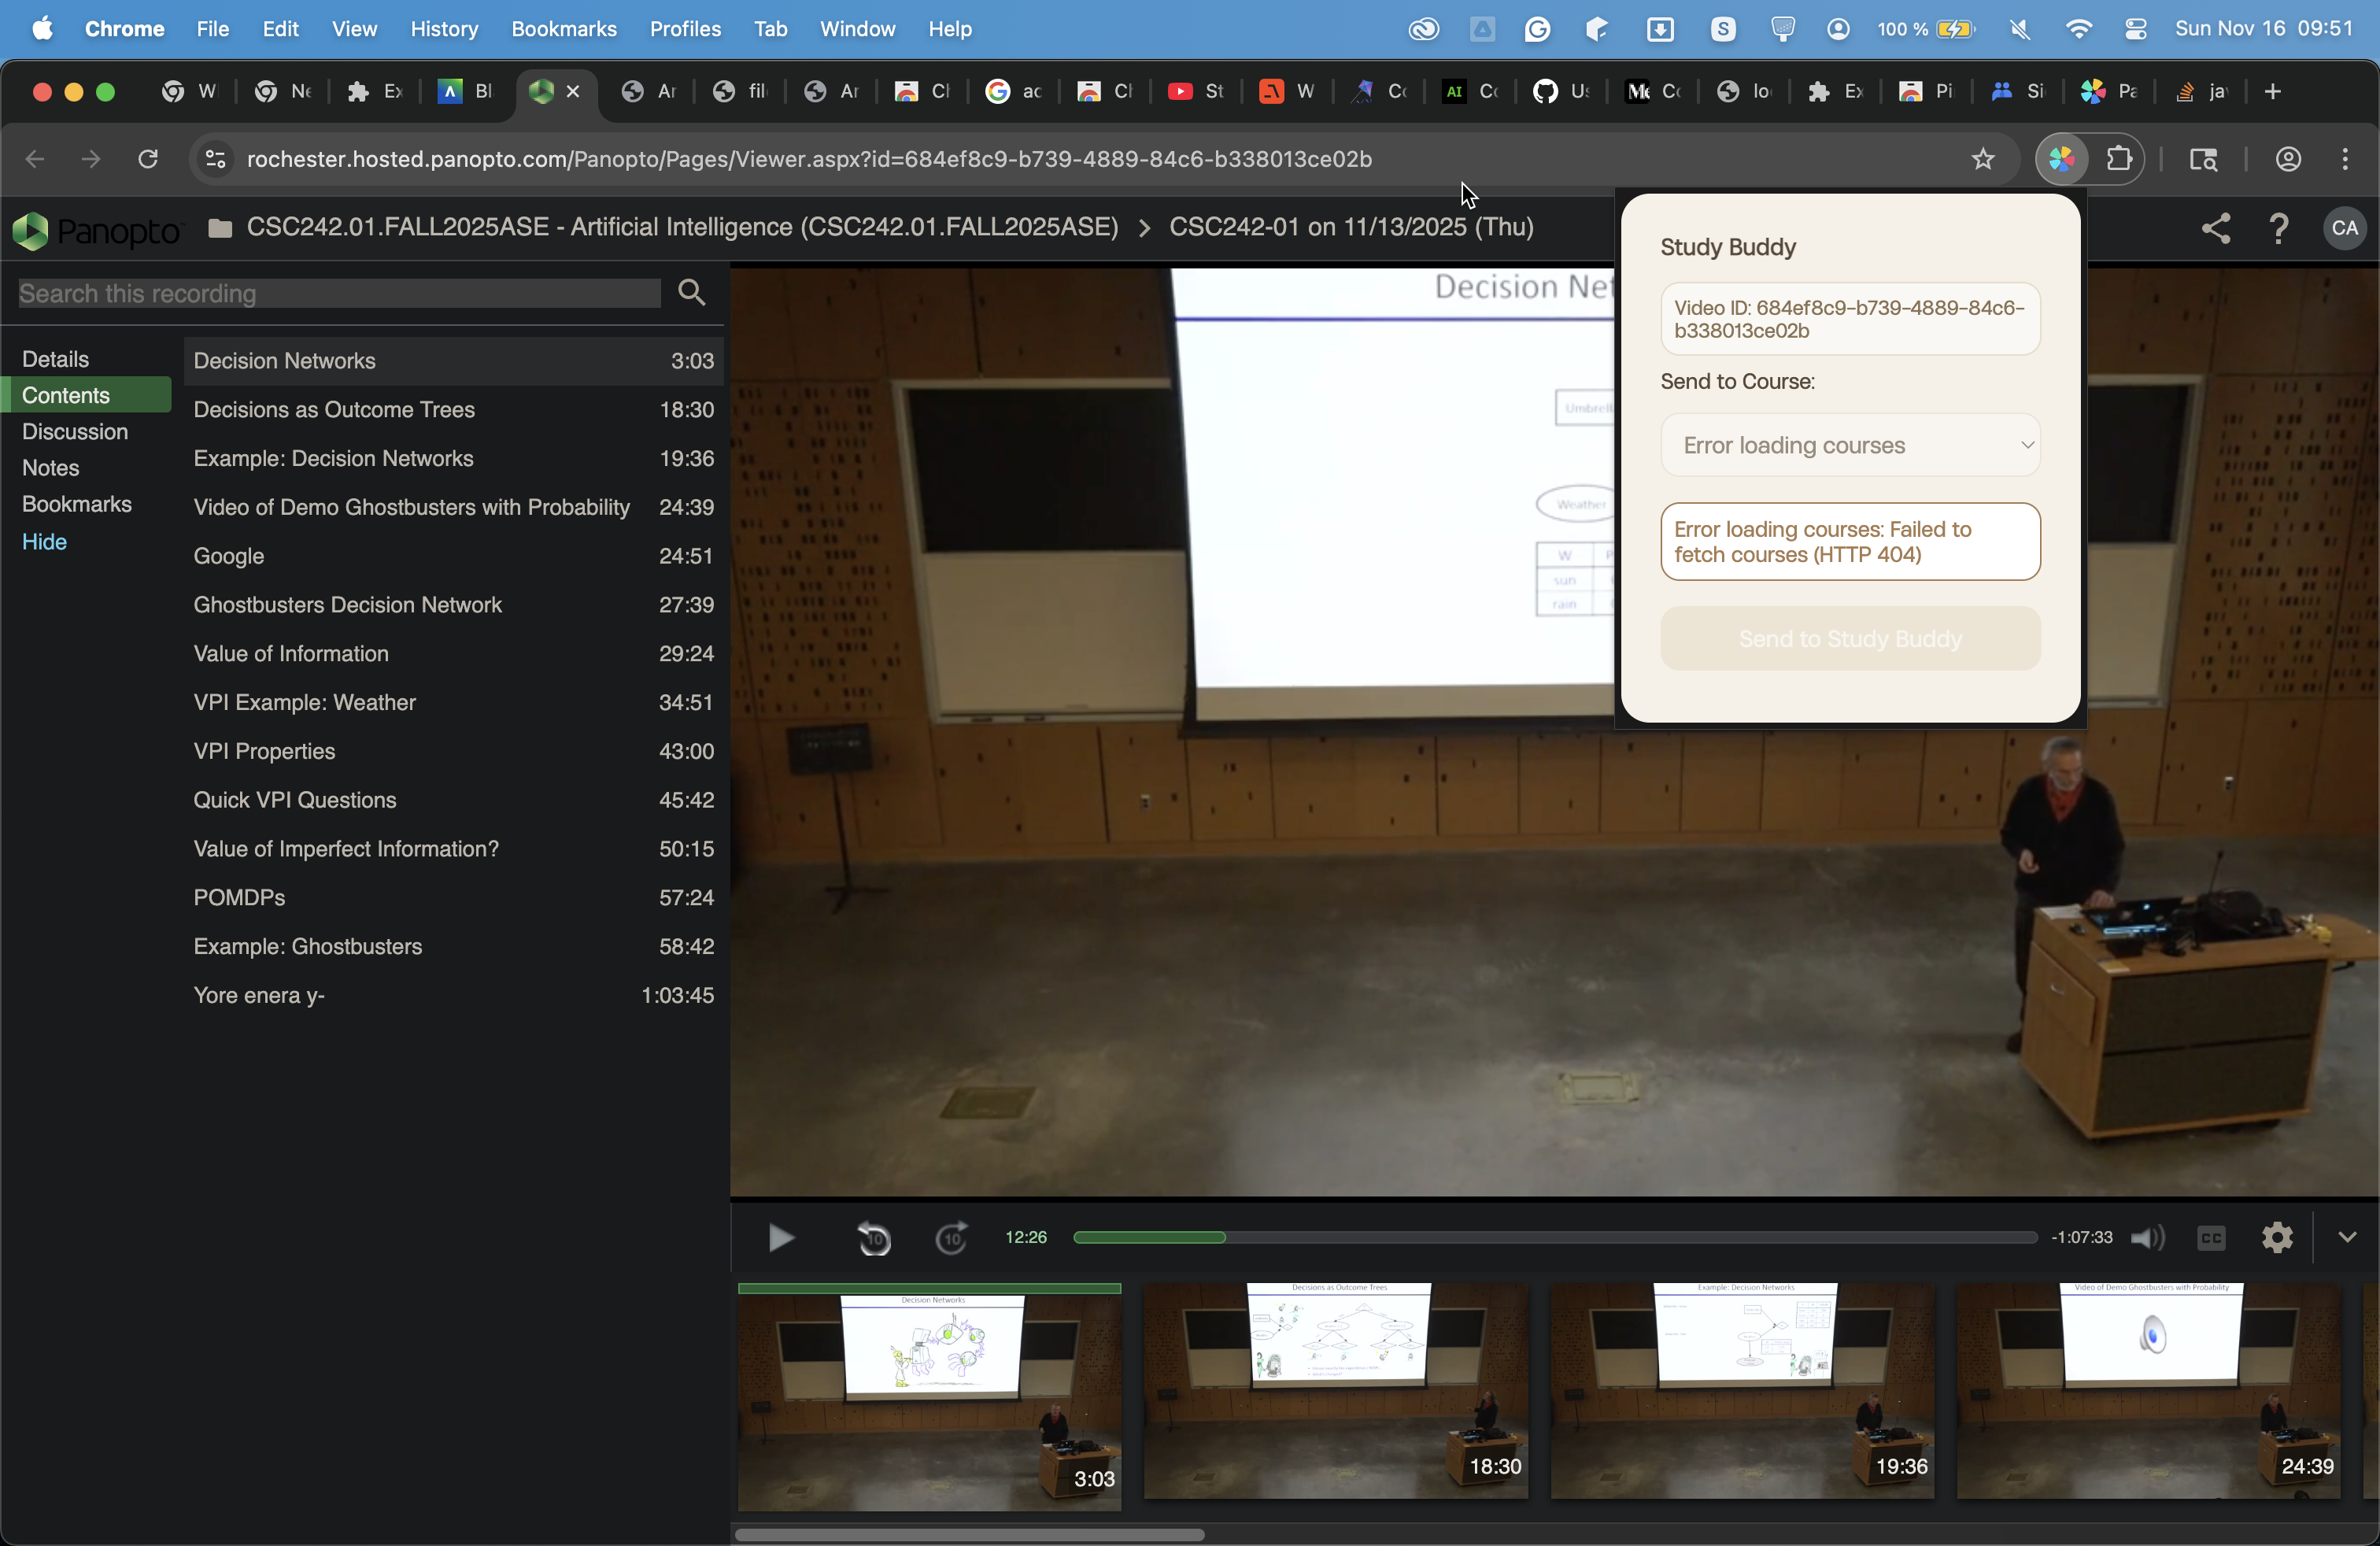Click the Study Buddy extension icon
This screenshot has height=1546, width=2380.
2061,159
